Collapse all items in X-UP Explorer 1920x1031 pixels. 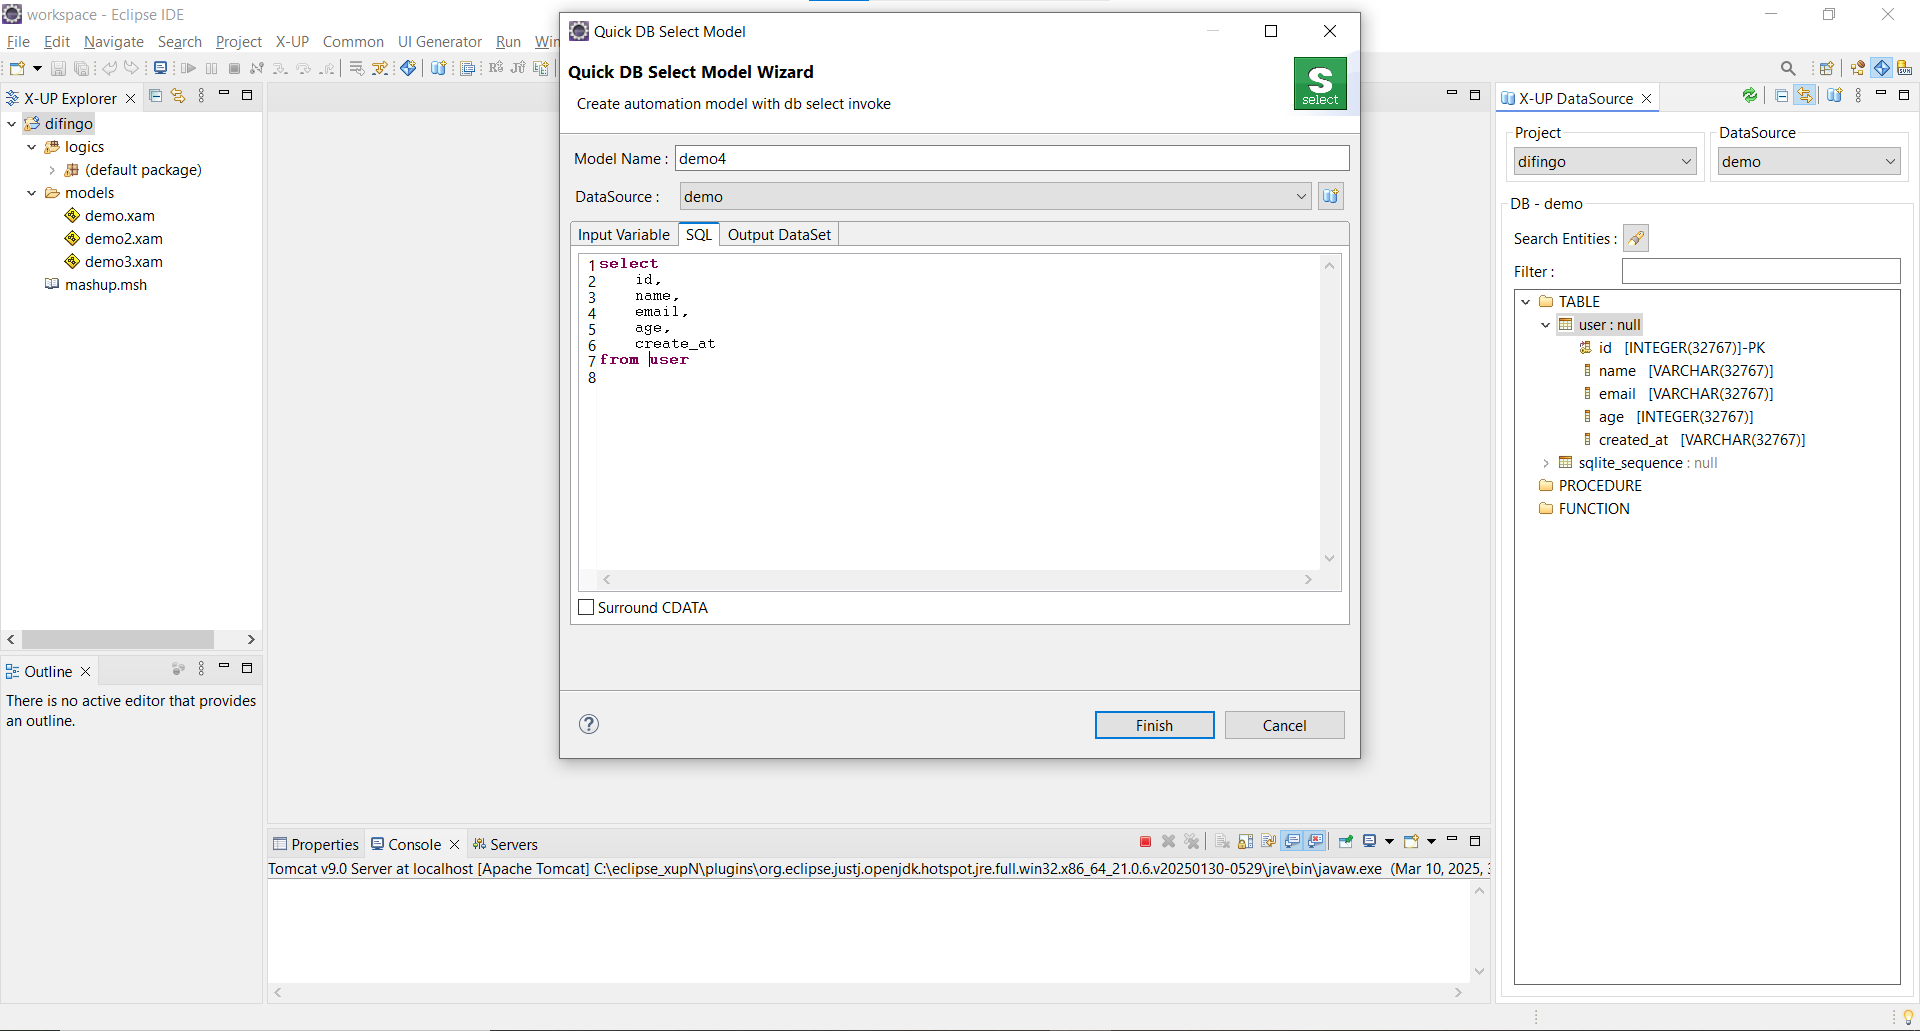click(155, 96)
